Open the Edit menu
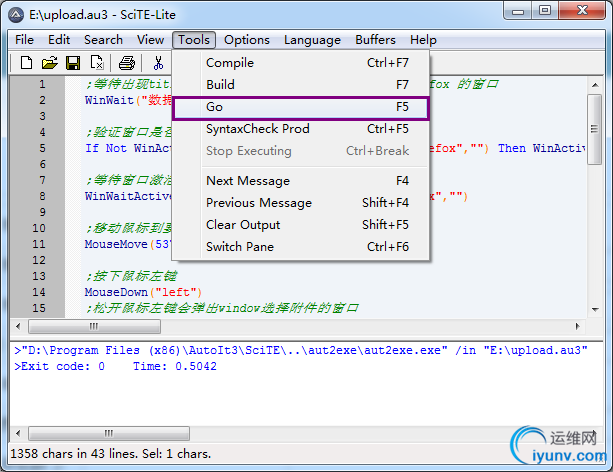 [x=59, y=40]
